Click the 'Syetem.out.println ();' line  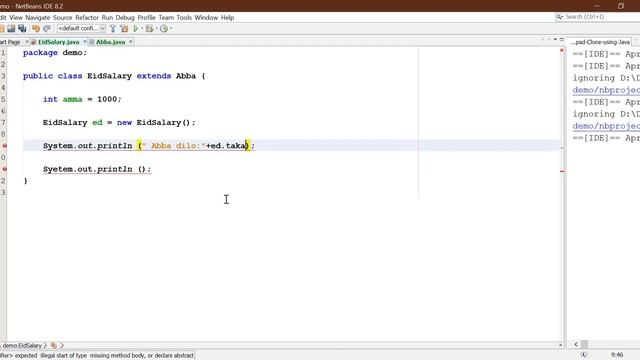pyautogui.click(x=97, y=169)
